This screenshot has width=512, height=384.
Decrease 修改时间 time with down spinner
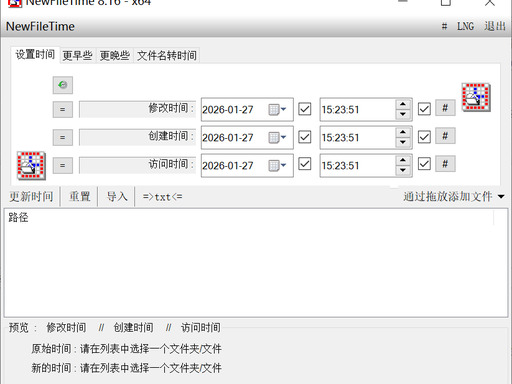403,114
